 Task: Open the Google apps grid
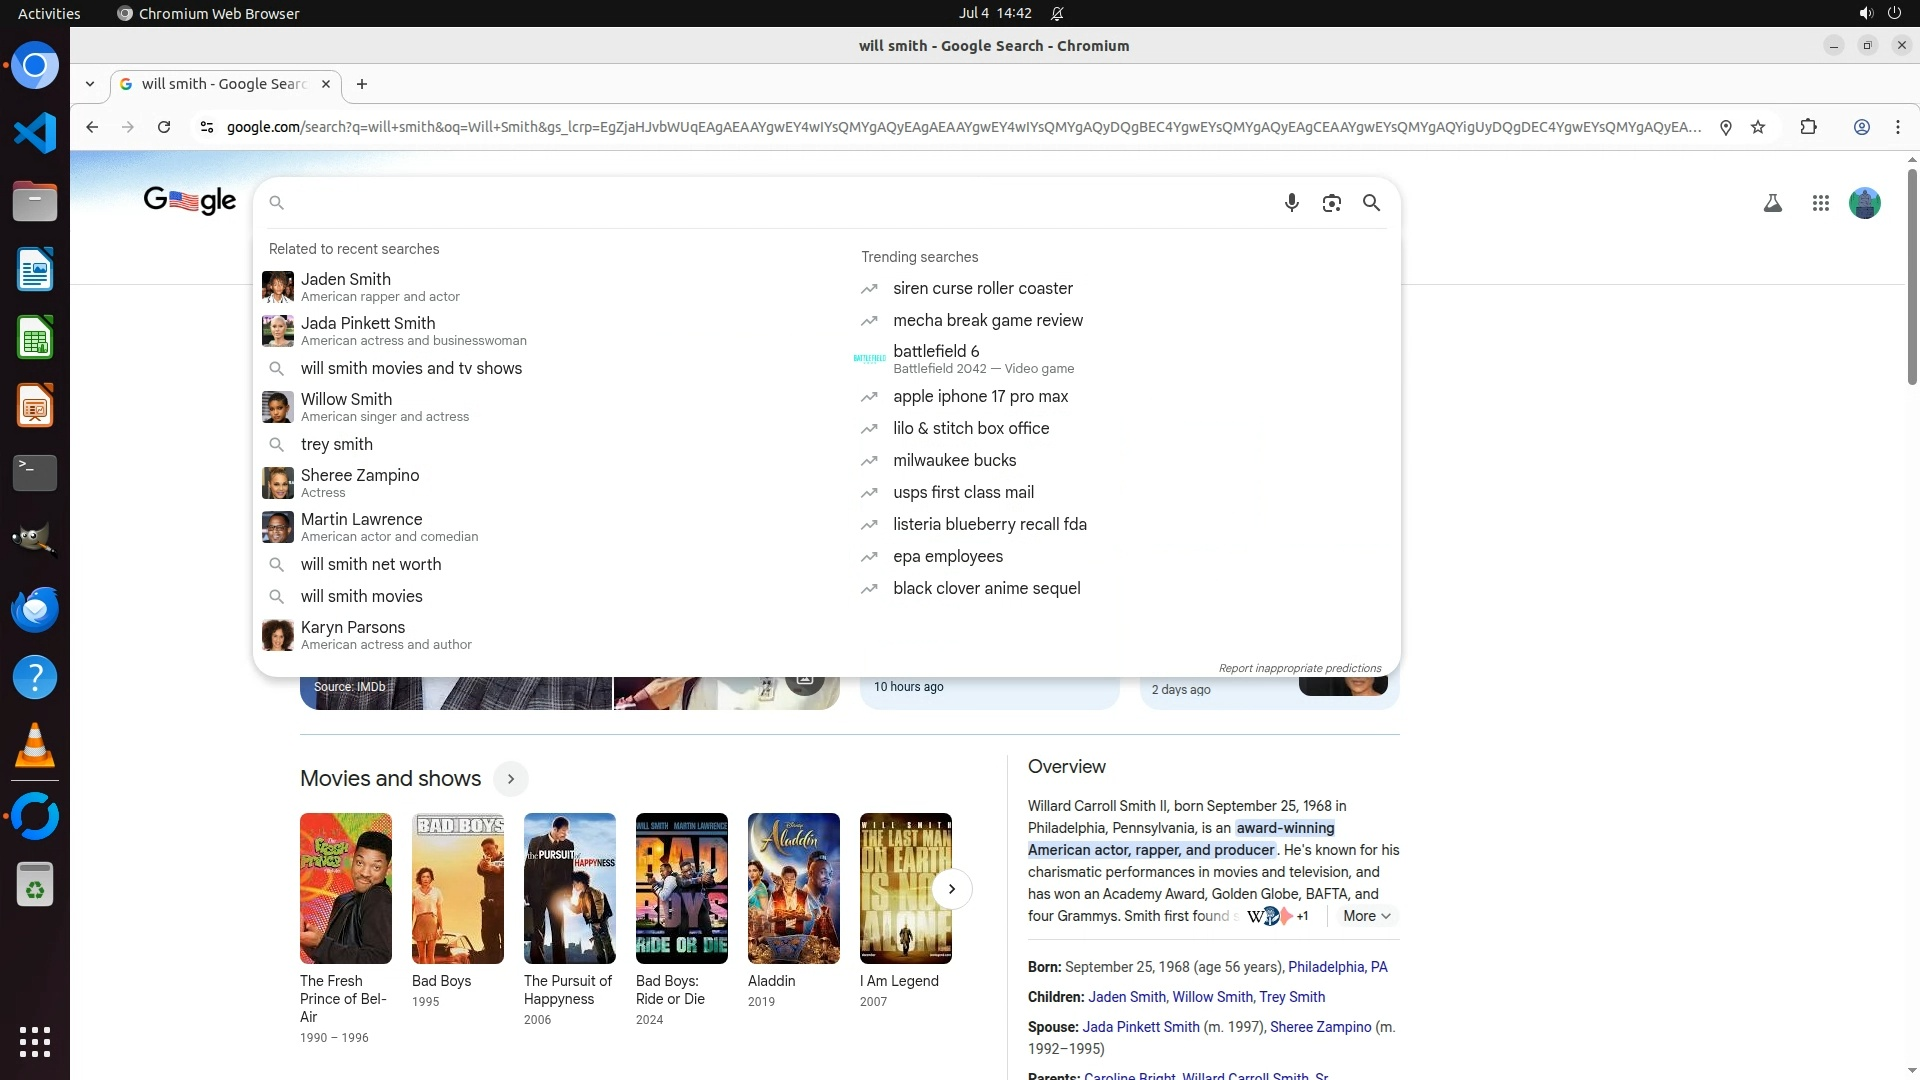1820,204
